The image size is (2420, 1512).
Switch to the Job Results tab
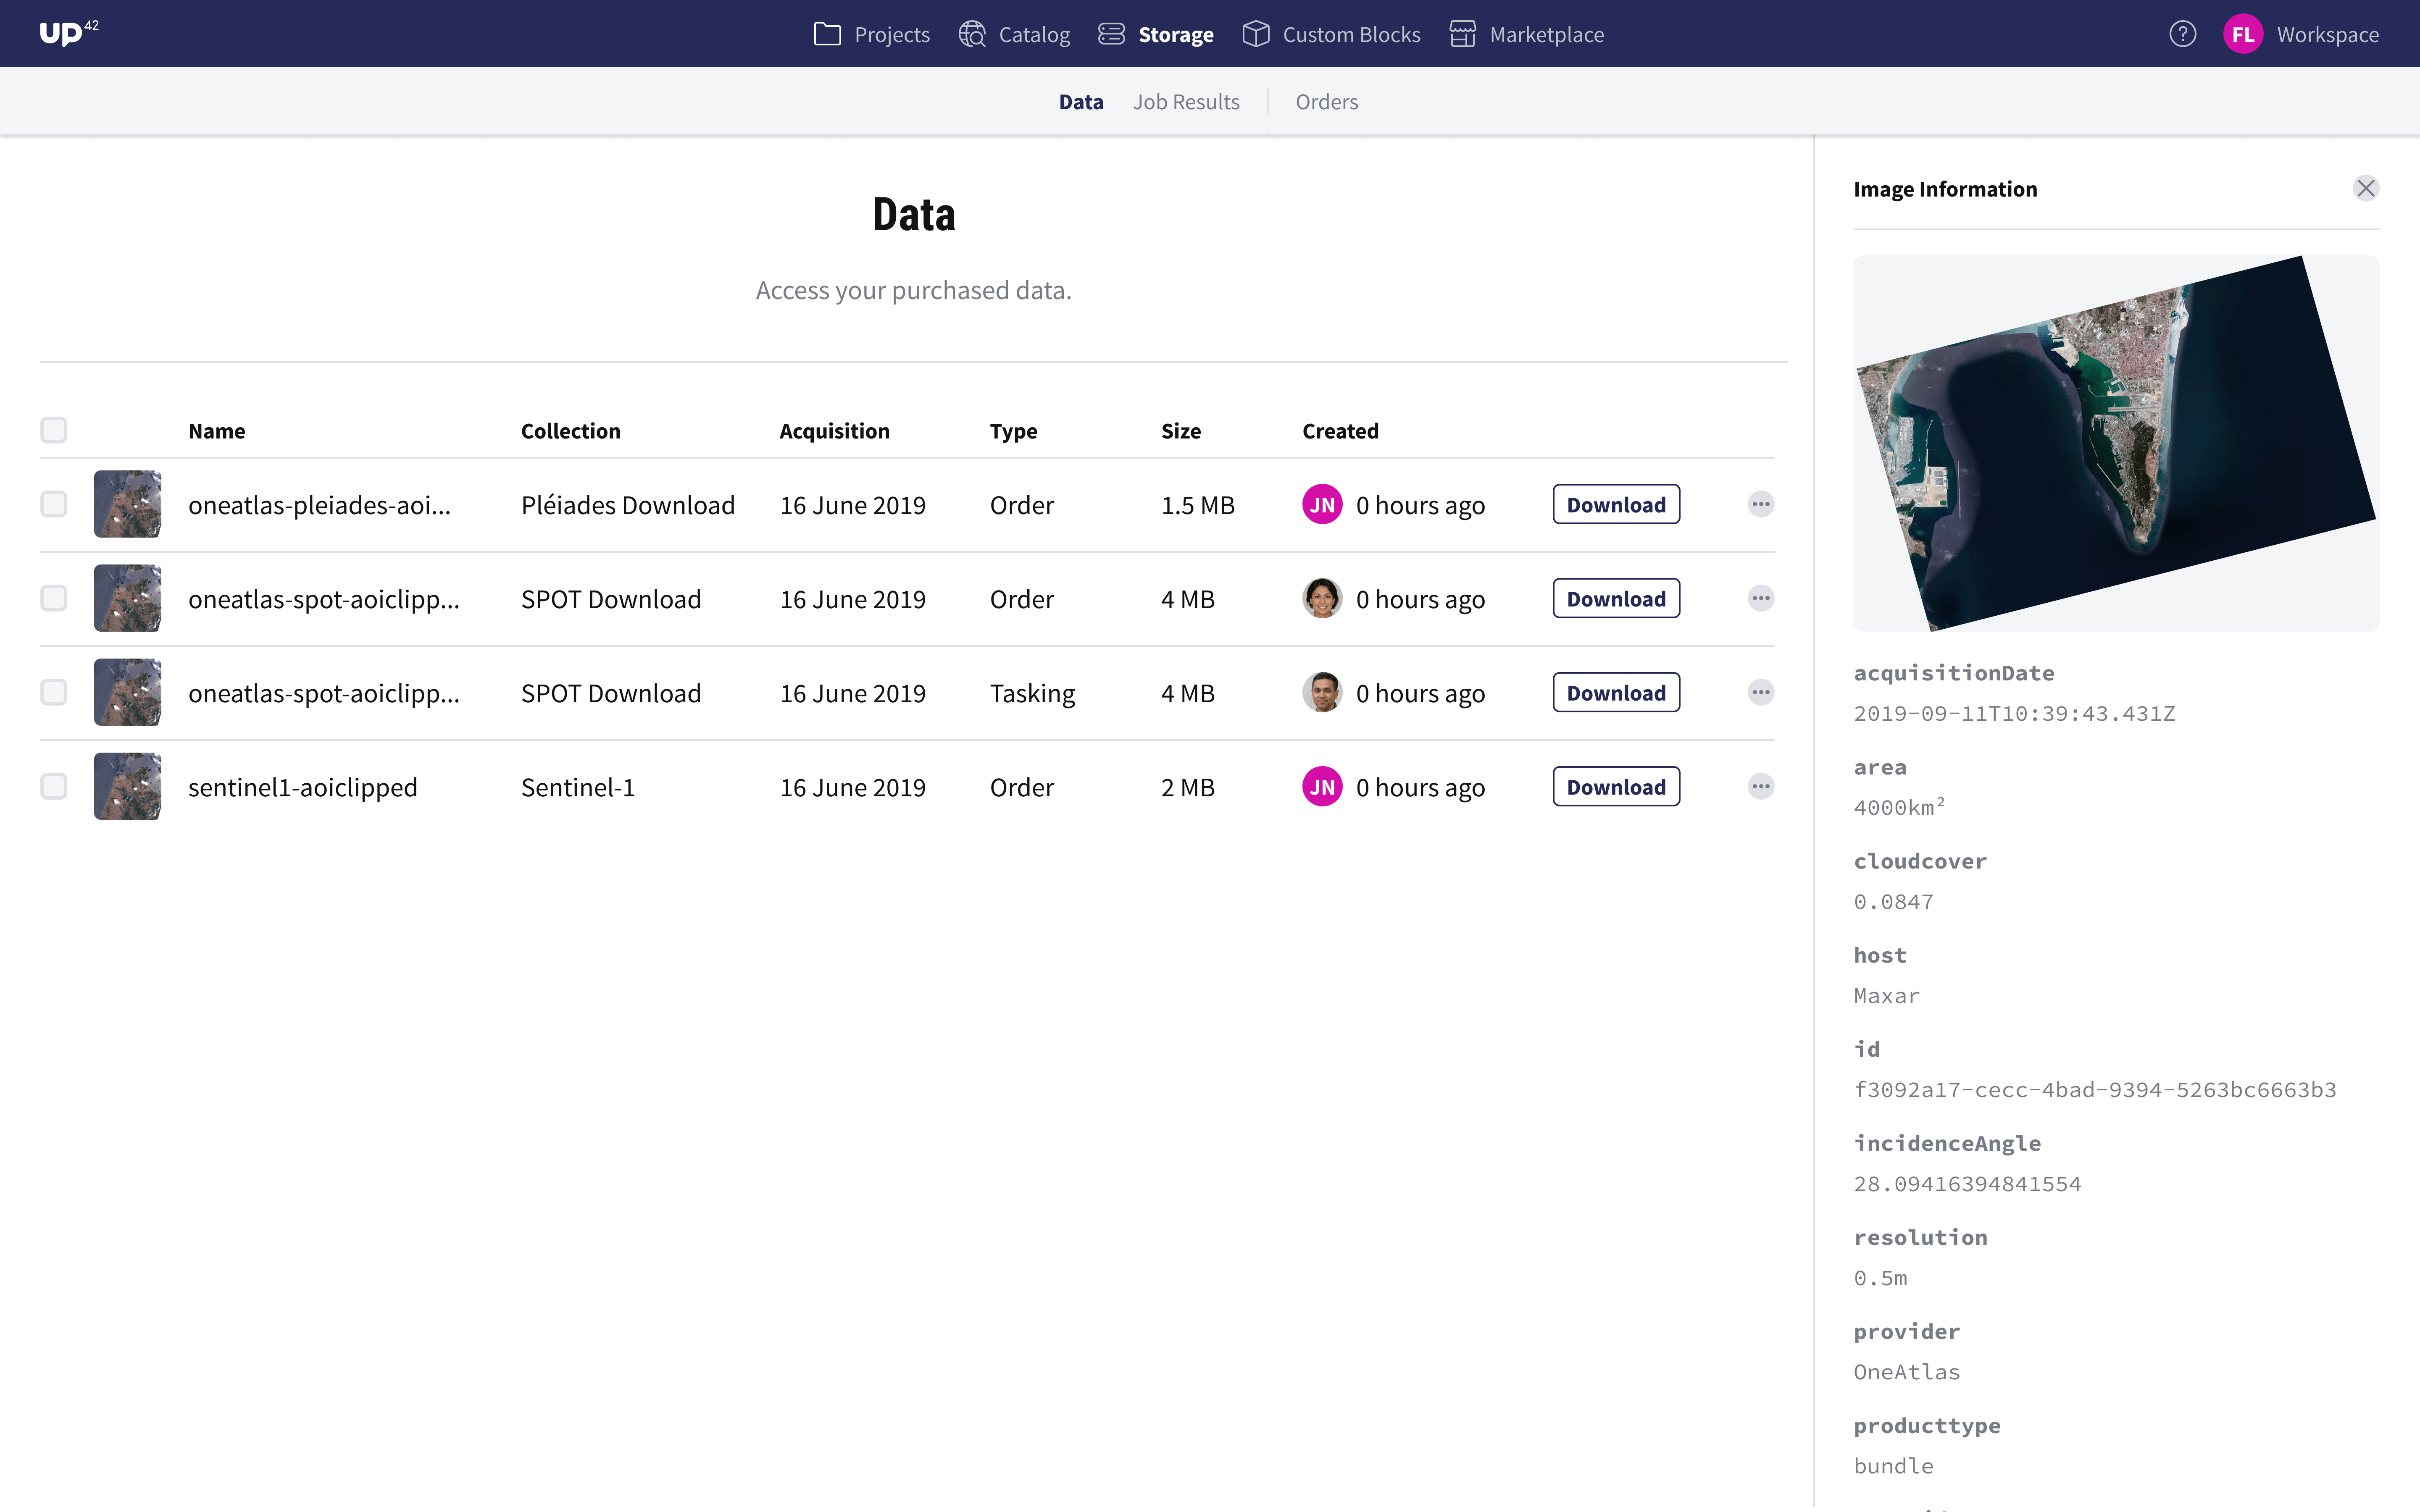pyautogui.click(x=1186, y=100)
